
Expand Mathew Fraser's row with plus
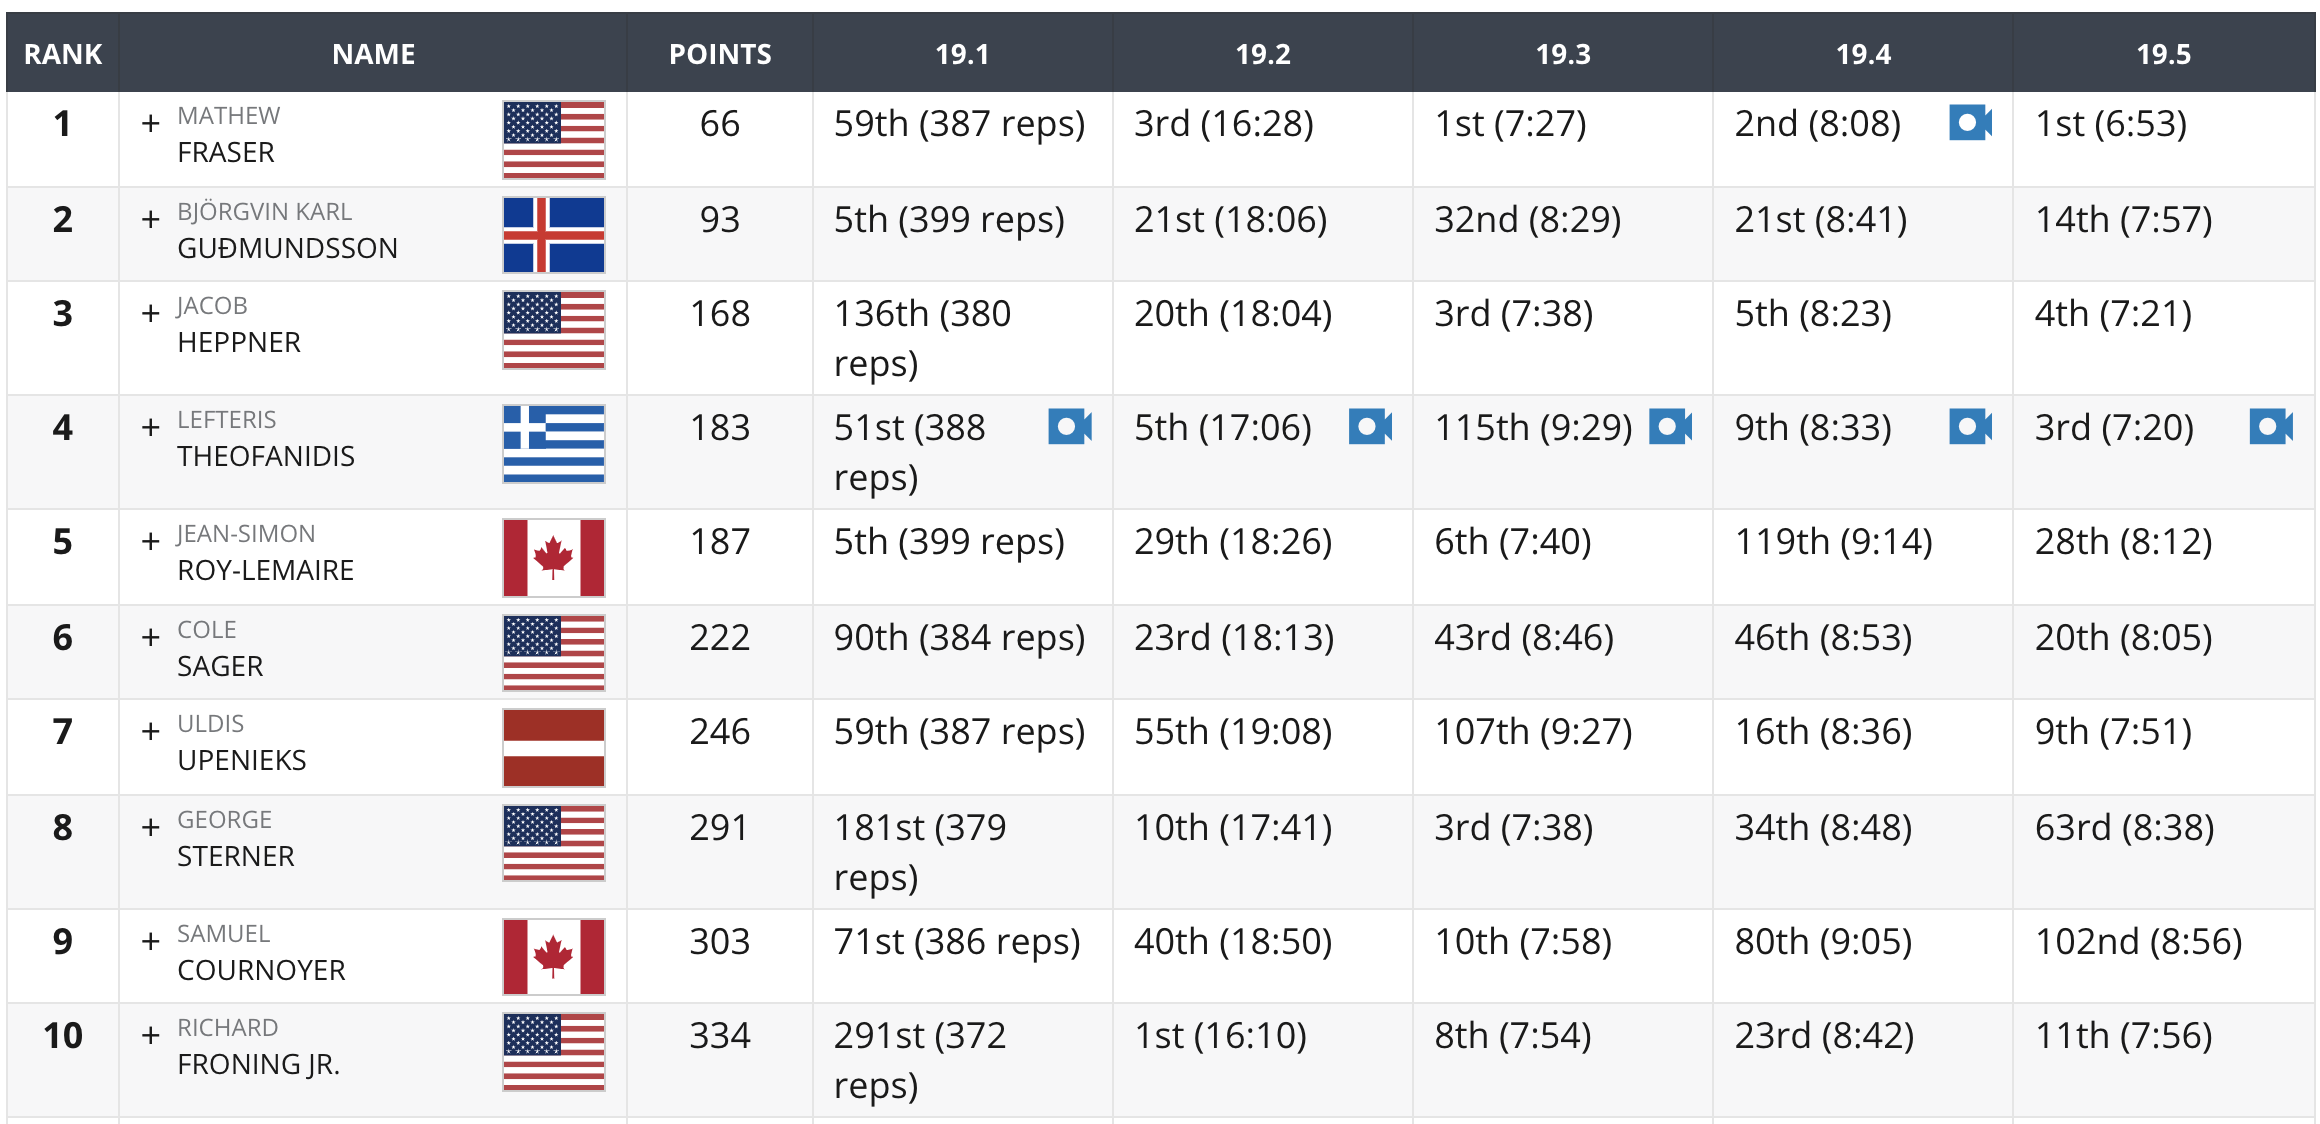tap(151, 123)
